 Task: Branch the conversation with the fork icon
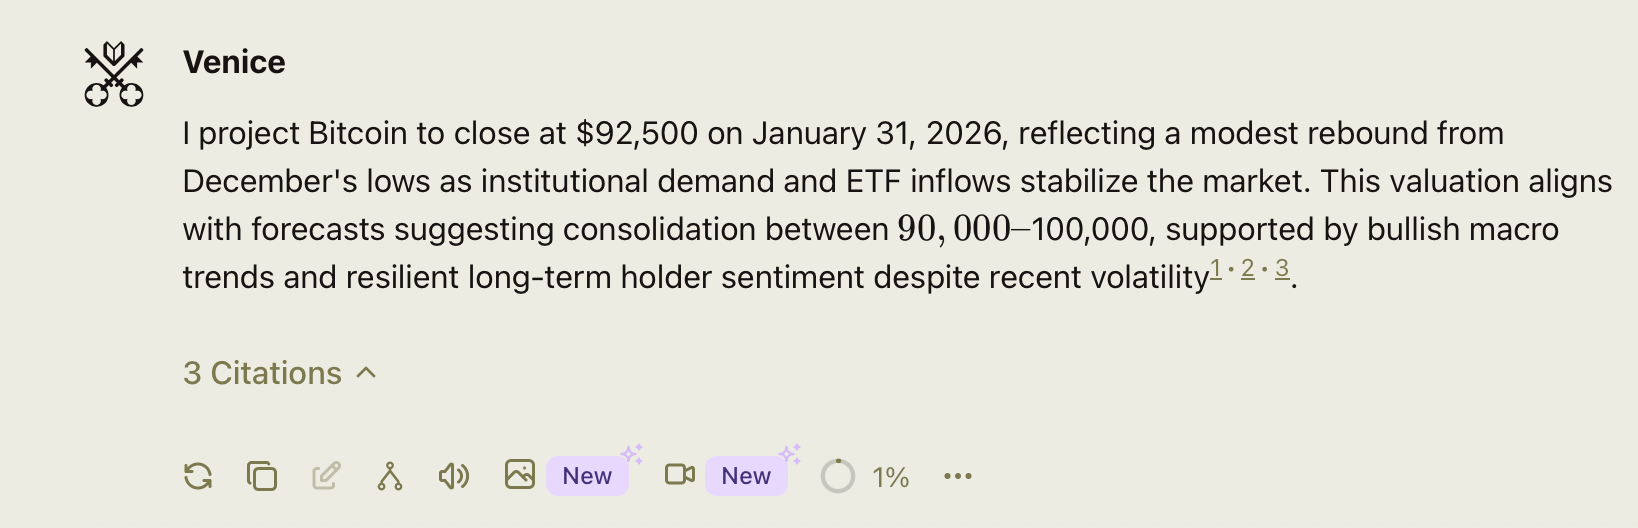pyautogui.click(x=390, y=476)
